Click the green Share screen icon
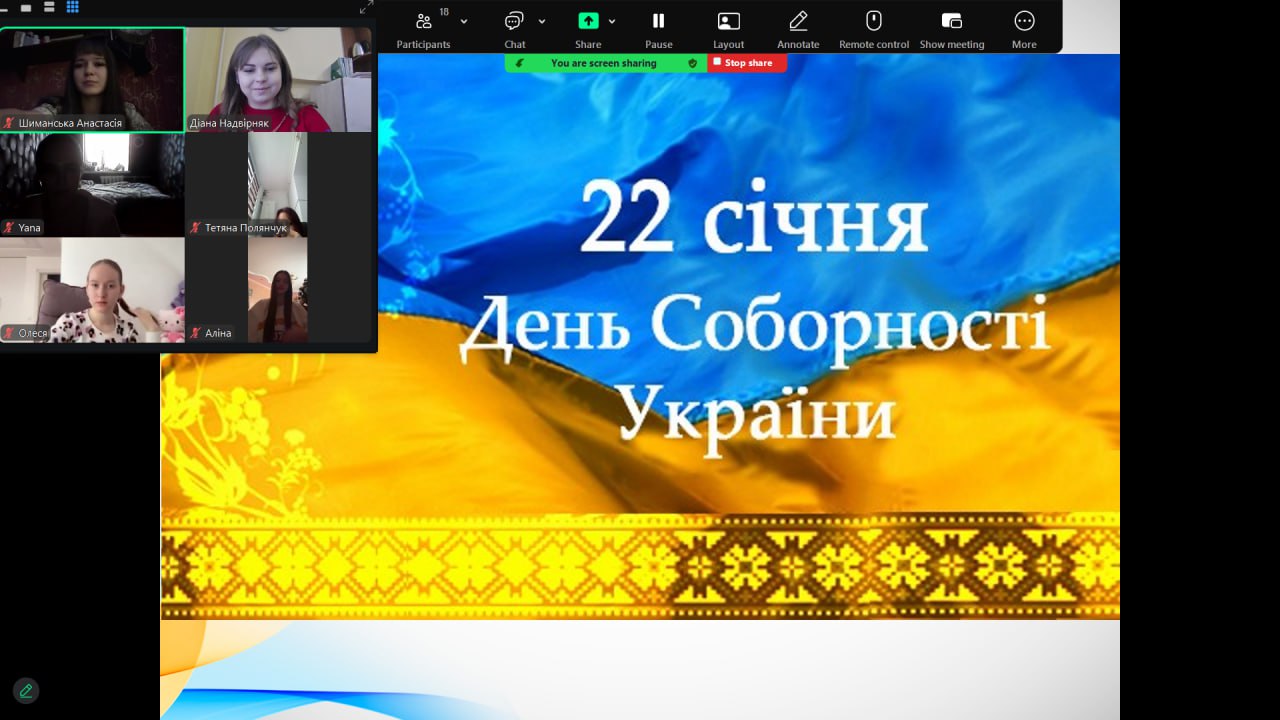The image size is (1280, 720). 588,21
